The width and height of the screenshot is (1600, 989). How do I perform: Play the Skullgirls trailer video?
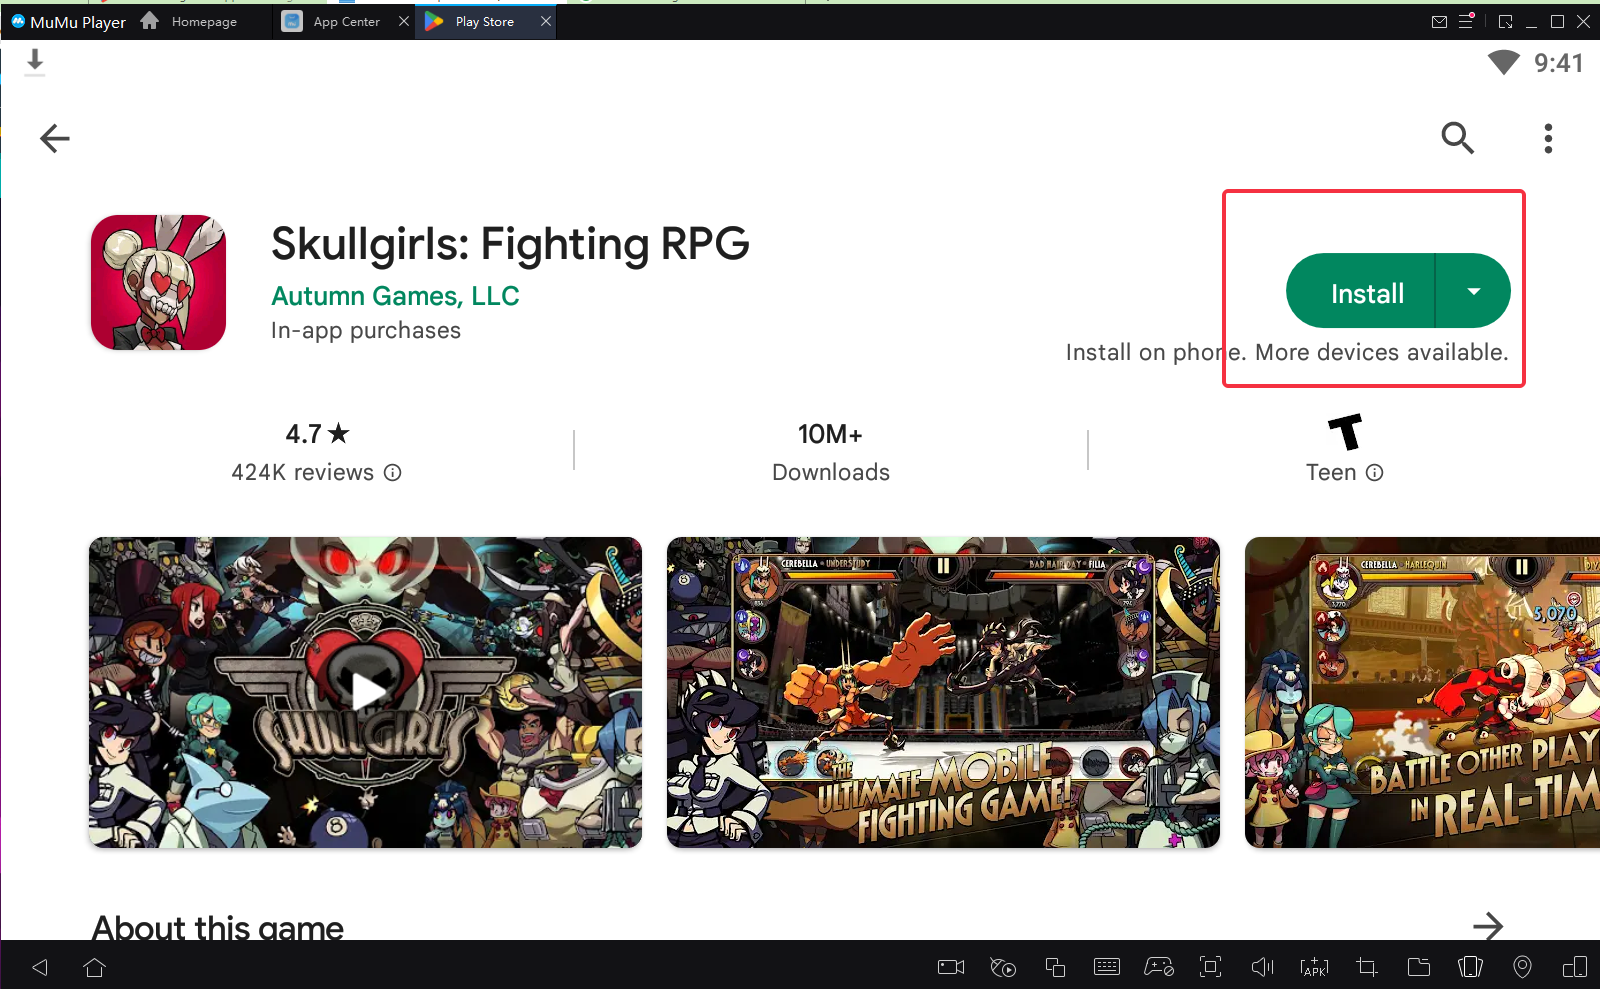pos(365,692)
